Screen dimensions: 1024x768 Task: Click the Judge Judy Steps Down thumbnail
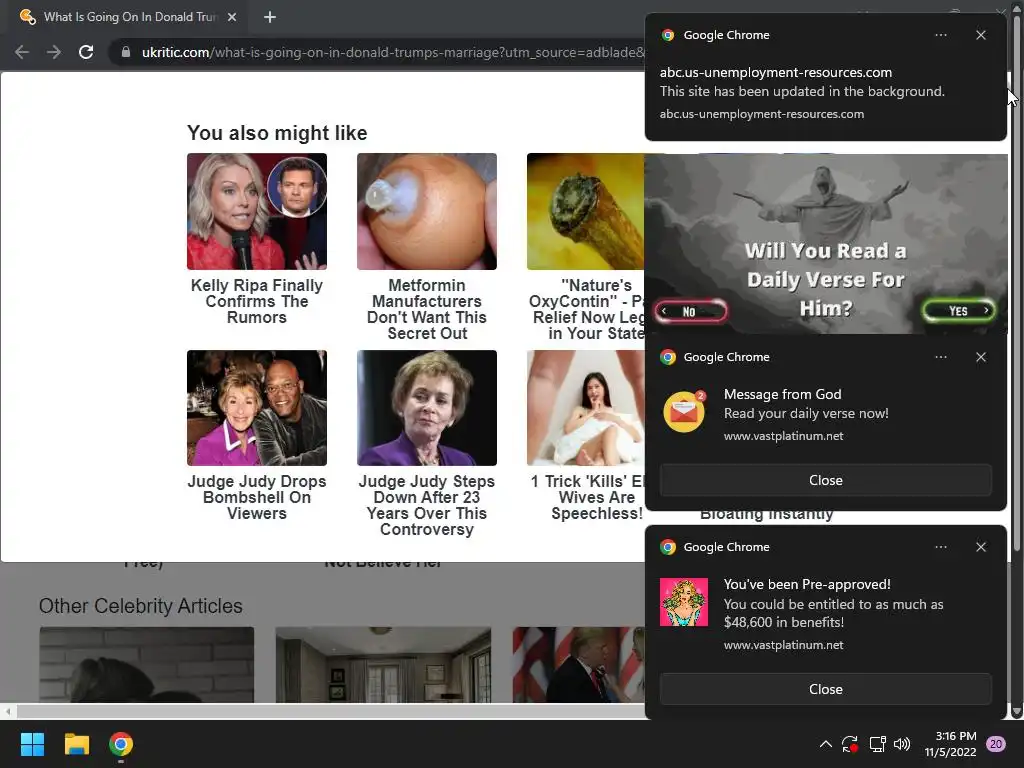(x=426, y=408)
